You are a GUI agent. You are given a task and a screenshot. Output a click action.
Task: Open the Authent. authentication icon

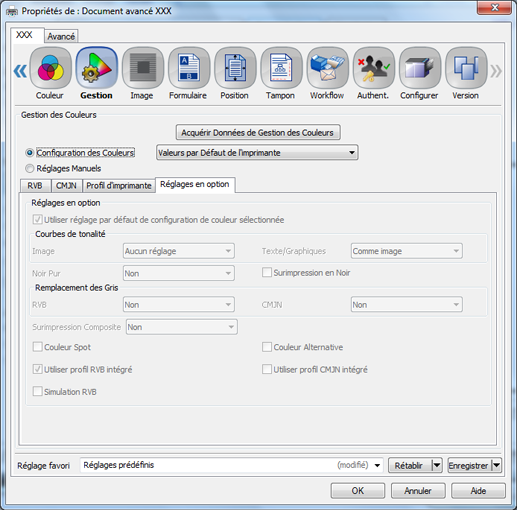(x=374, y=68)
